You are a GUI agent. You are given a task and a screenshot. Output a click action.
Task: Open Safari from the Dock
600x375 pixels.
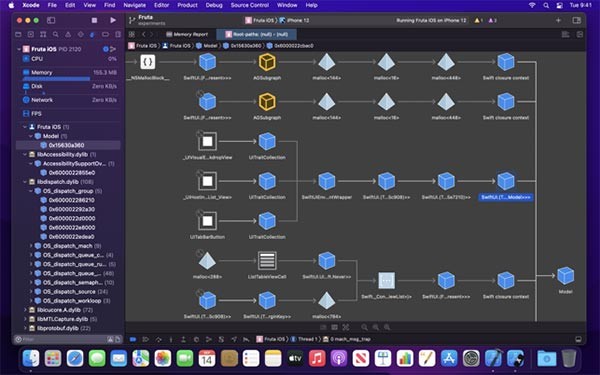click(x=75, y=359)
